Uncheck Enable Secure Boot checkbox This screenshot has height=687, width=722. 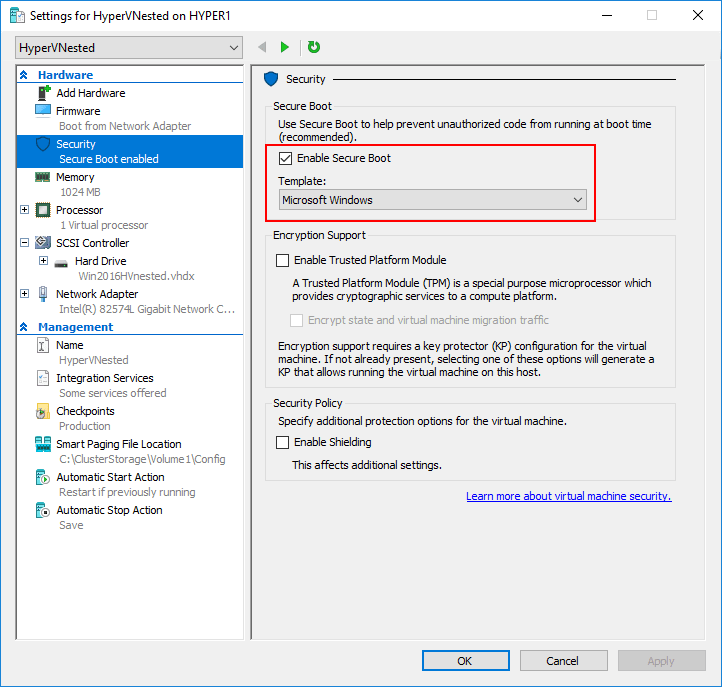pos(285,158)
